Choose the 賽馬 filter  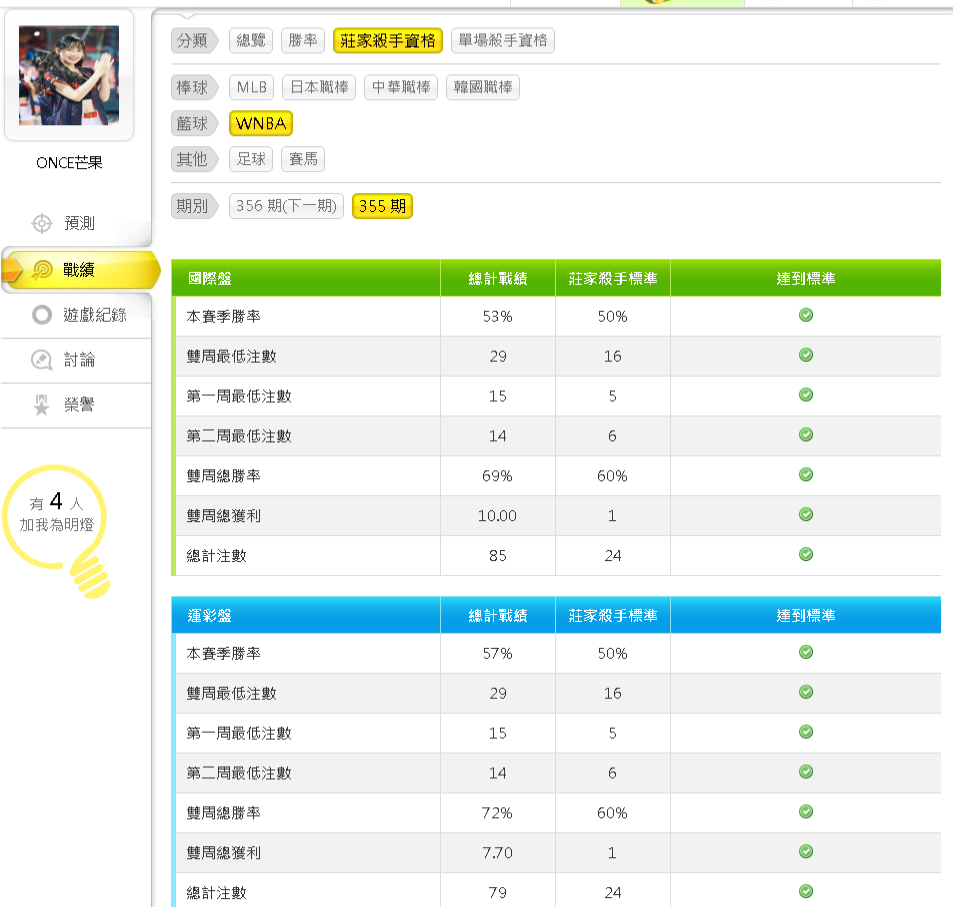click(x=303, y=159)
